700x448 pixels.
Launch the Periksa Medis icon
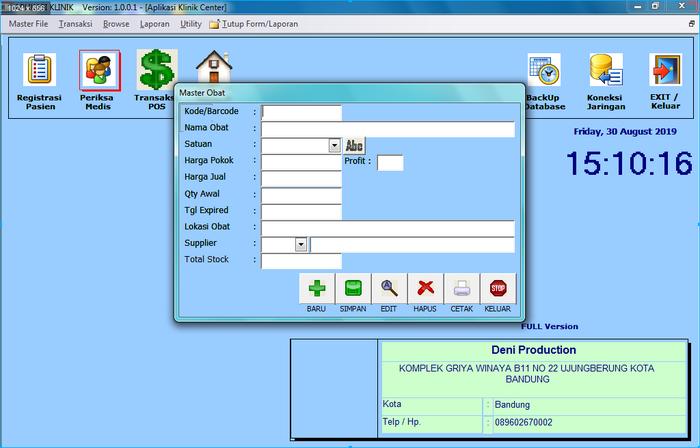(x=99, y=70)
